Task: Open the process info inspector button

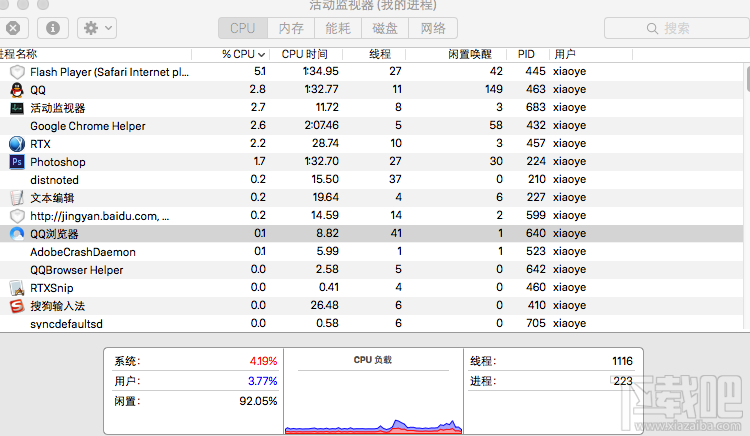Action: point(53,28)
